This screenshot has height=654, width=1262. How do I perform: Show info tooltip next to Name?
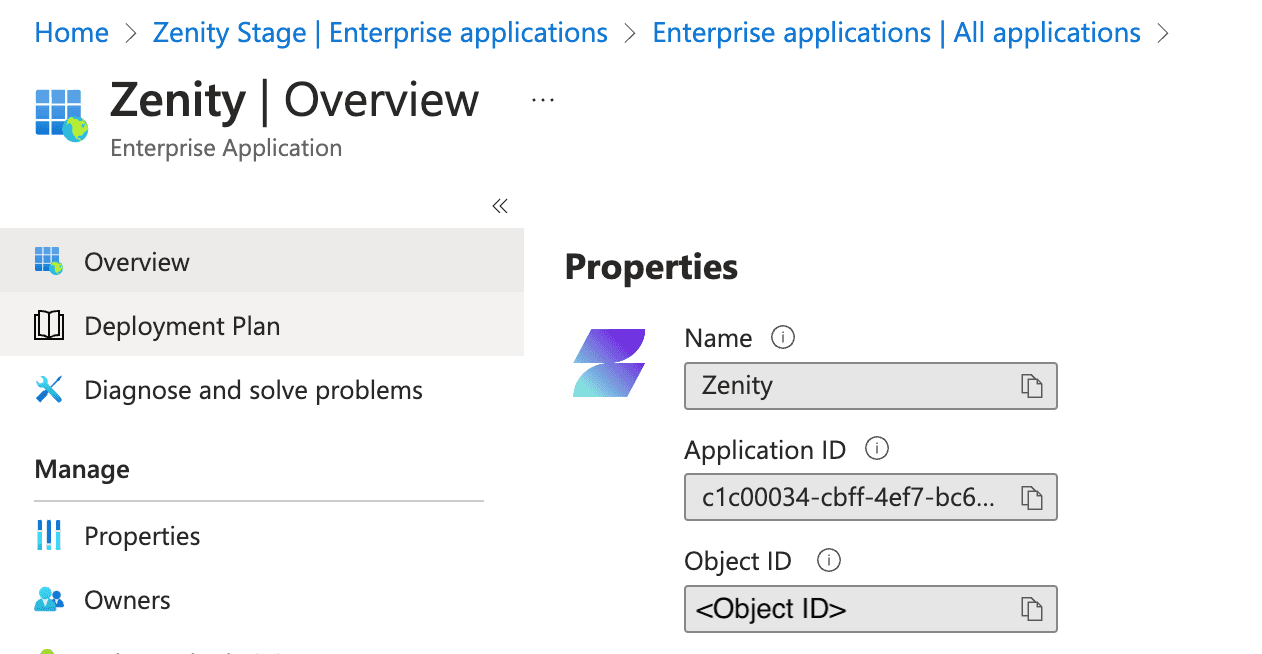tap(783, 337)
